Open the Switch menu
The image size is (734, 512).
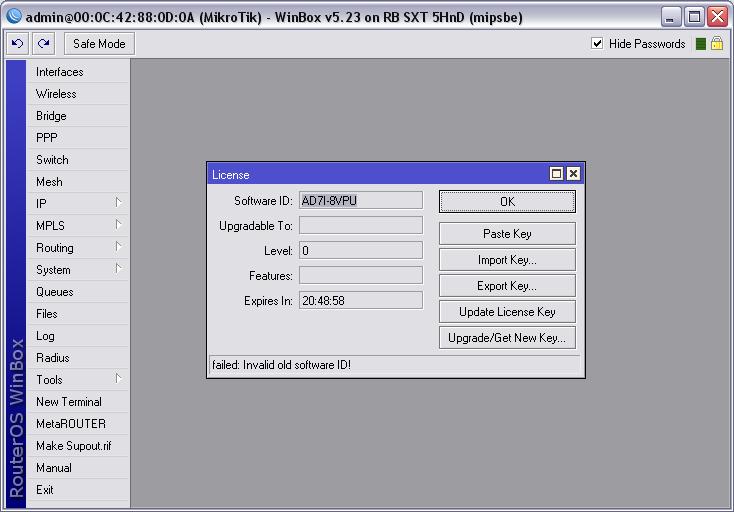pyautogui.click(x=78, y=160)
